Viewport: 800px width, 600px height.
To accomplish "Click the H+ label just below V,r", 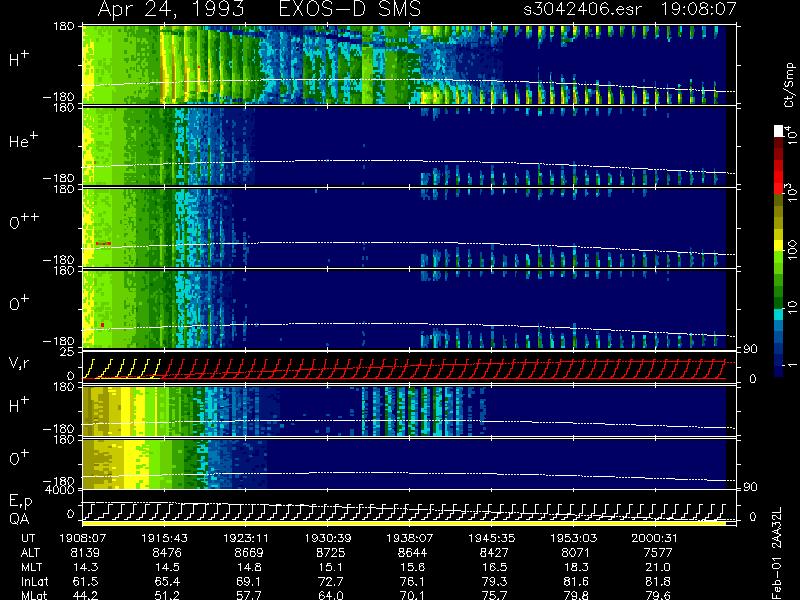I will (19, 404).
